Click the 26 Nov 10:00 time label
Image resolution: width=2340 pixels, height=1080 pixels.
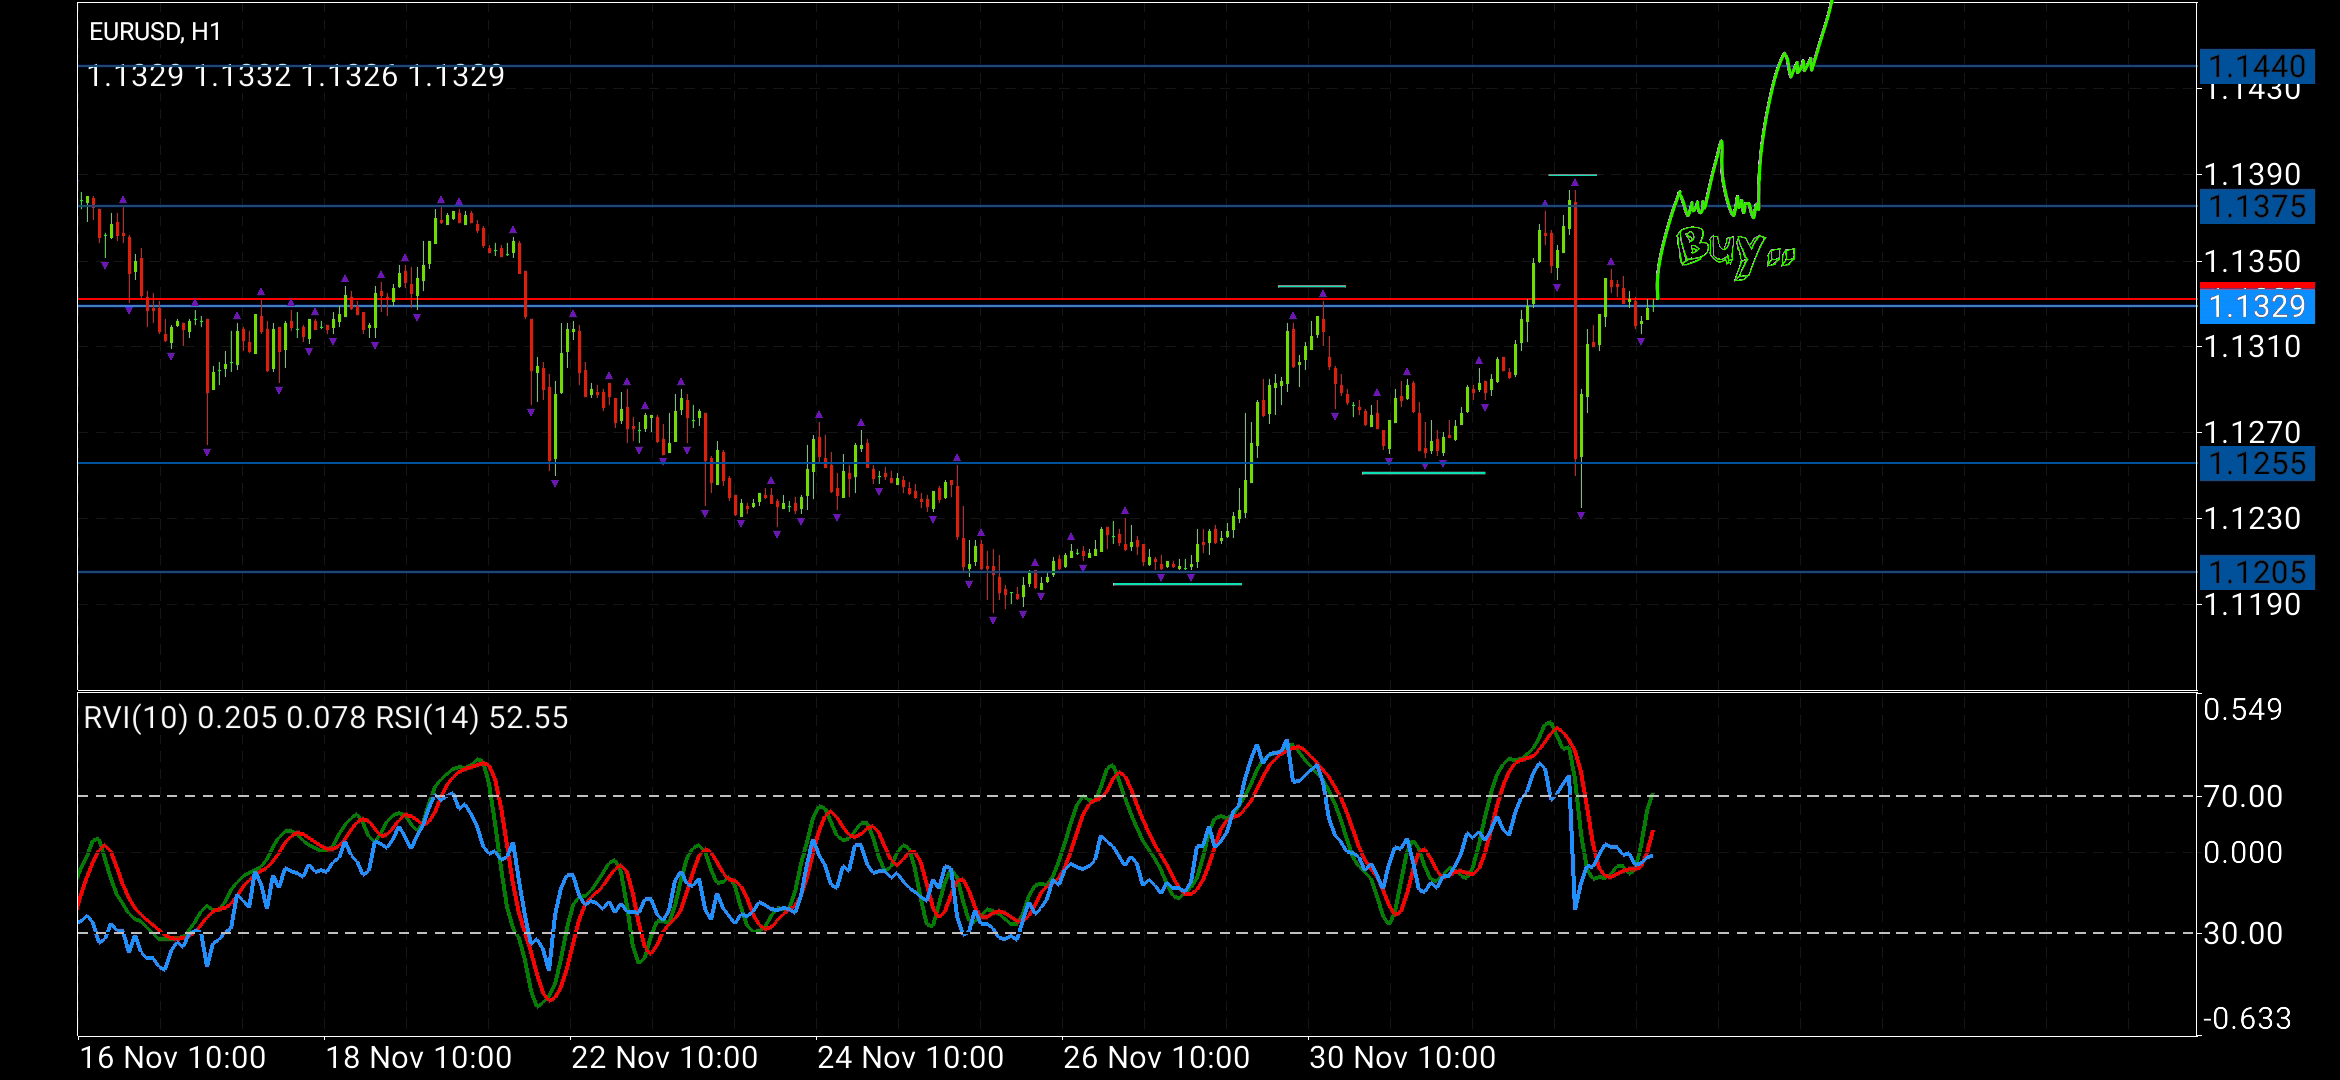tap(1156, 1058)
